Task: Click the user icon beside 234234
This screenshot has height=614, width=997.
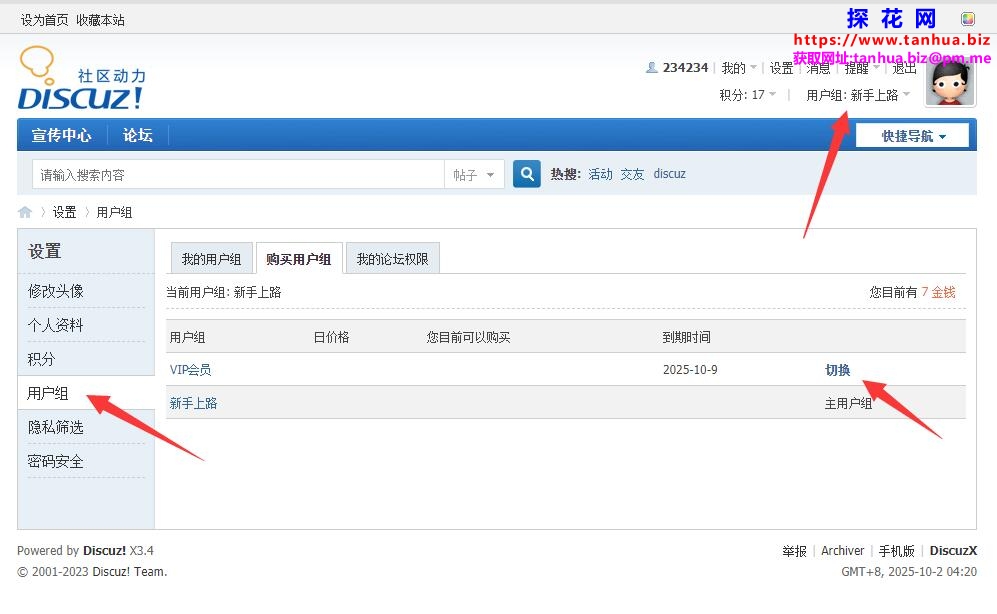Action: click(652, 68)
